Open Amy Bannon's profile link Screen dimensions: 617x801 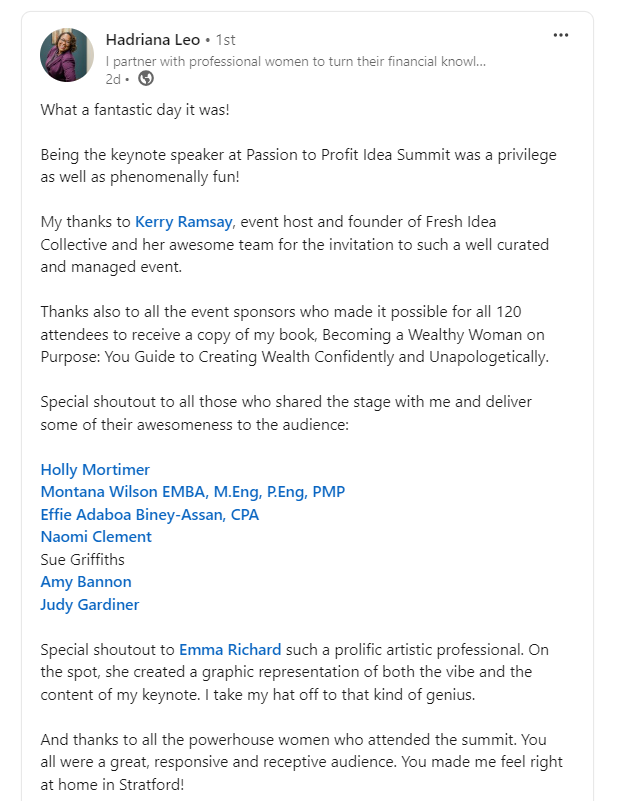(x=86, y=582)
